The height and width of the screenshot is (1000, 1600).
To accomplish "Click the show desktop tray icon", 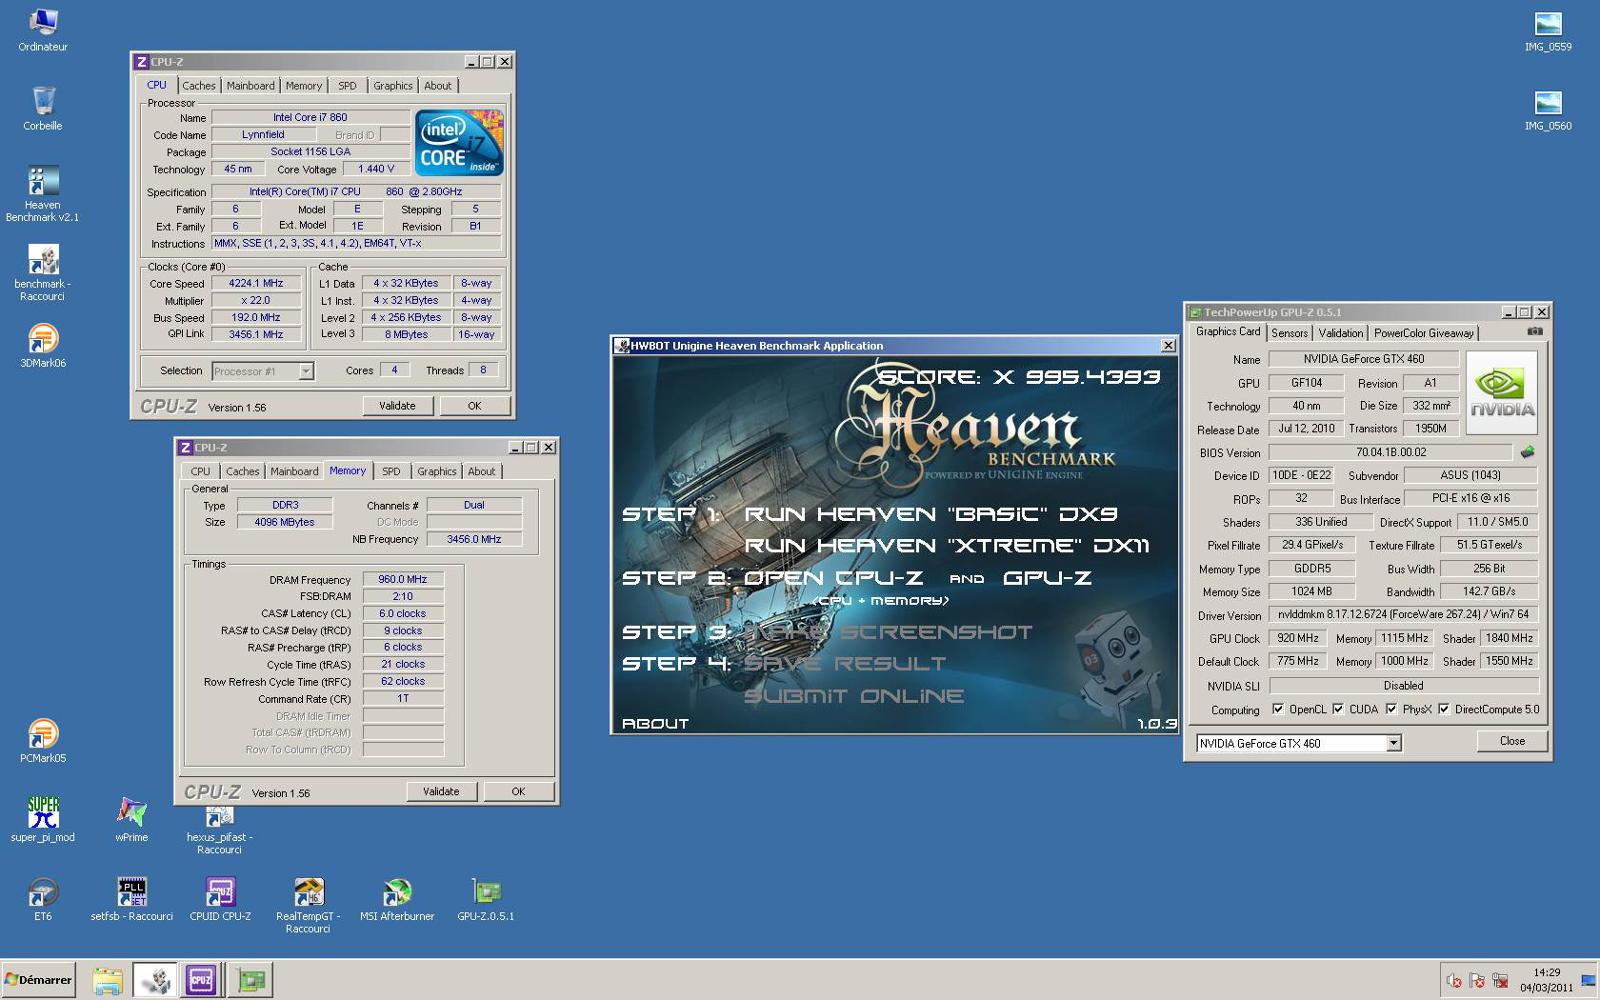I will (1588, 981).
